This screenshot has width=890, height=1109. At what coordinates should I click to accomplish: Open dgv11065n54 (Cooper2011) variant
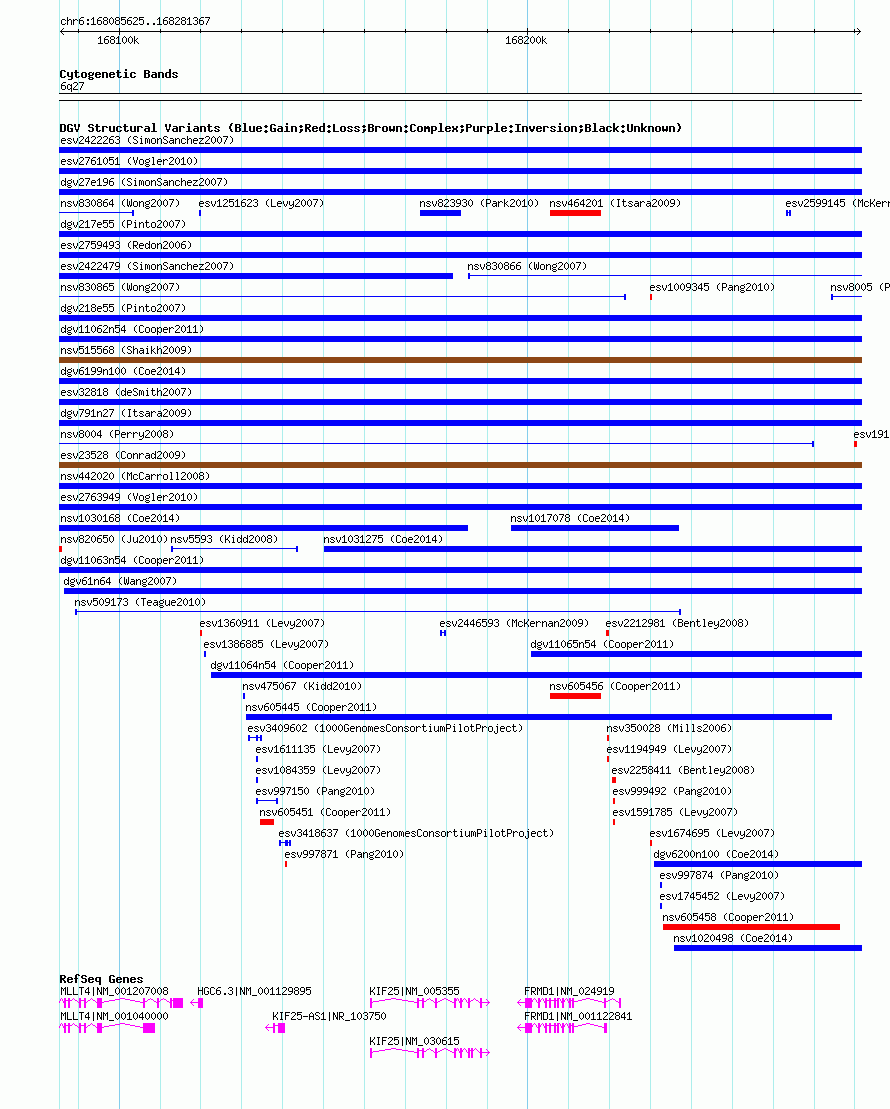pyautogui.click(x=602, y=644)
